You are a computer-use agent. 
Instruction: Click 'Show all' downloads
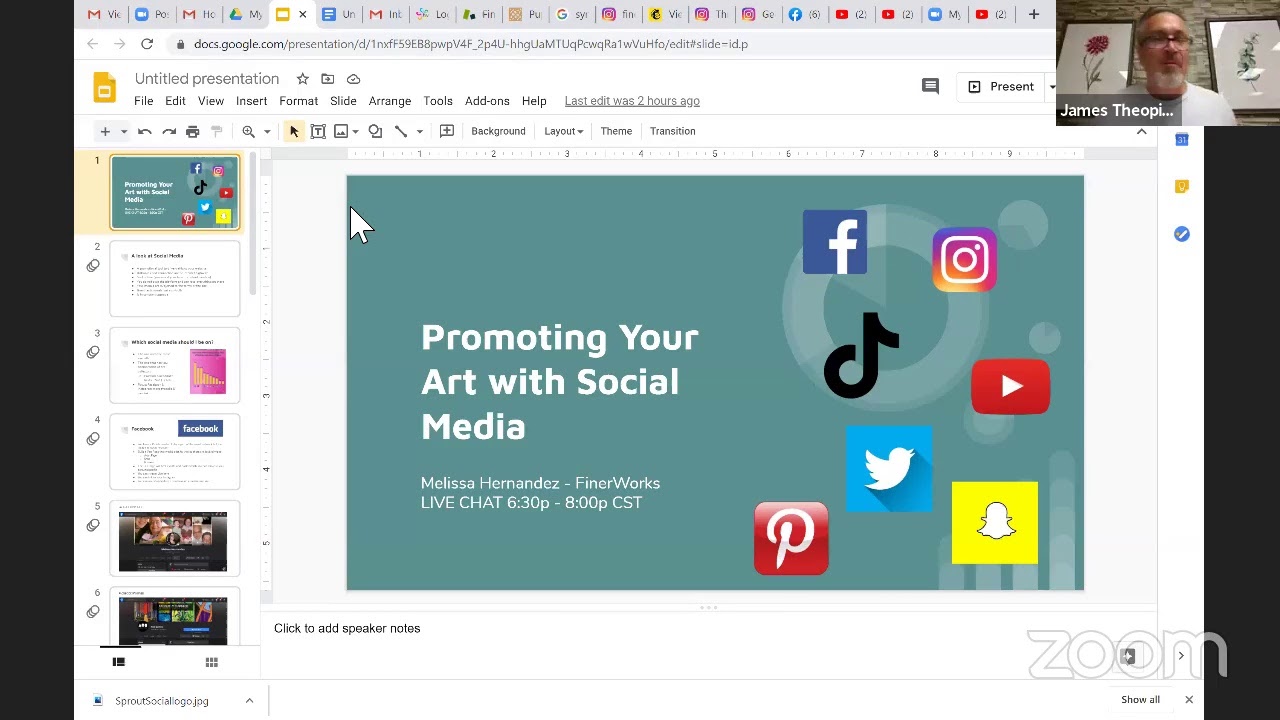click(x=1140, y=700)
